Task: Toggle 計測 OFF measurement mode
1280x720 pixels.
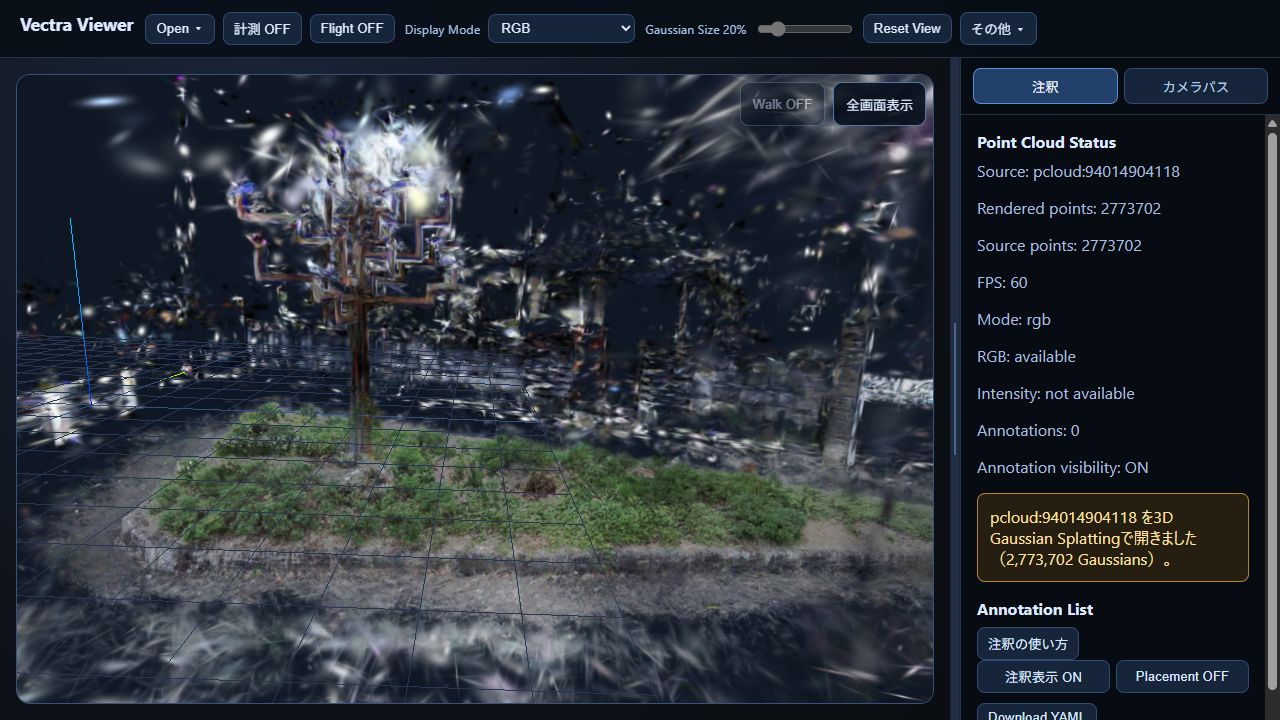Action: coord(262,28)
